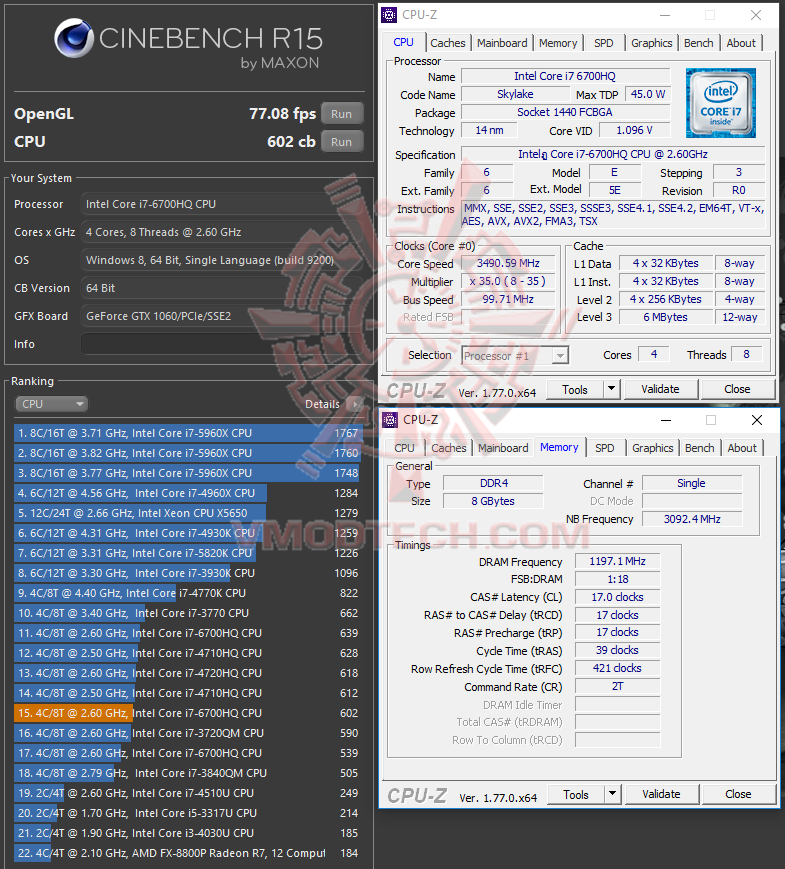The height and width of the screenshot is (869, 785).
Task: Click Tools button in top CPU-Z window
Action: (x=575, y=389)
